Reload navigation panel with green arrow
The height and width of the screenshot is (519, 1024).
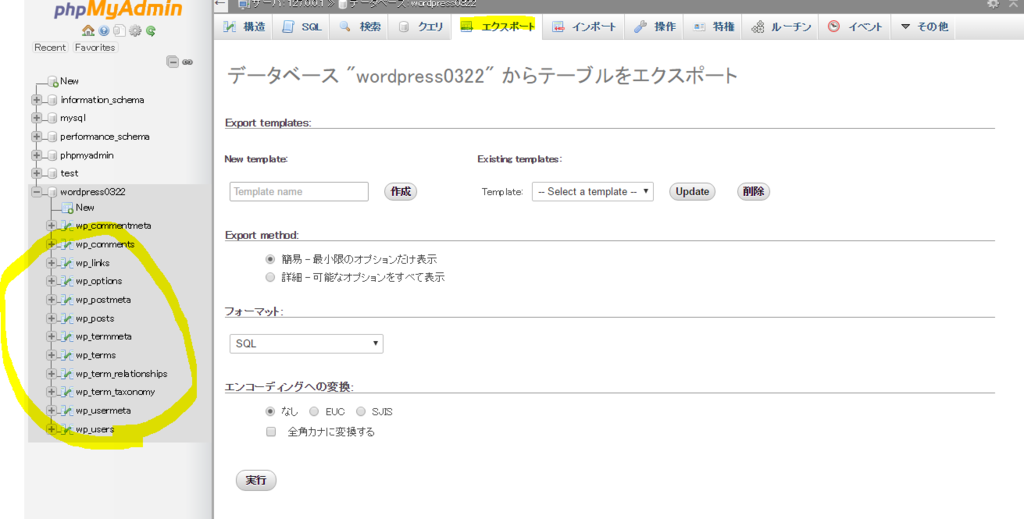(x=151, y=31)
